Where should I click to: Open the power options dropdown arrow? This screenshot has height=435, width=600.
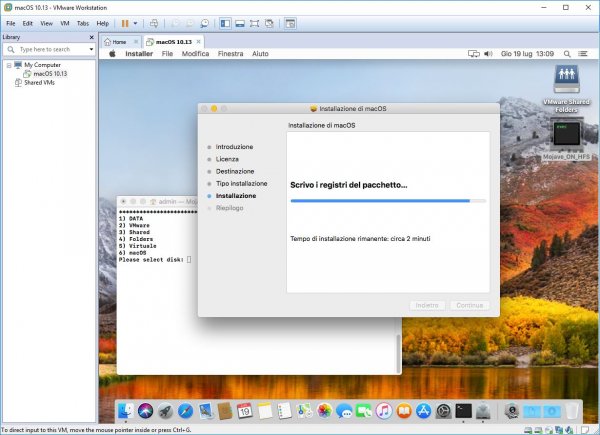[135, 22]
